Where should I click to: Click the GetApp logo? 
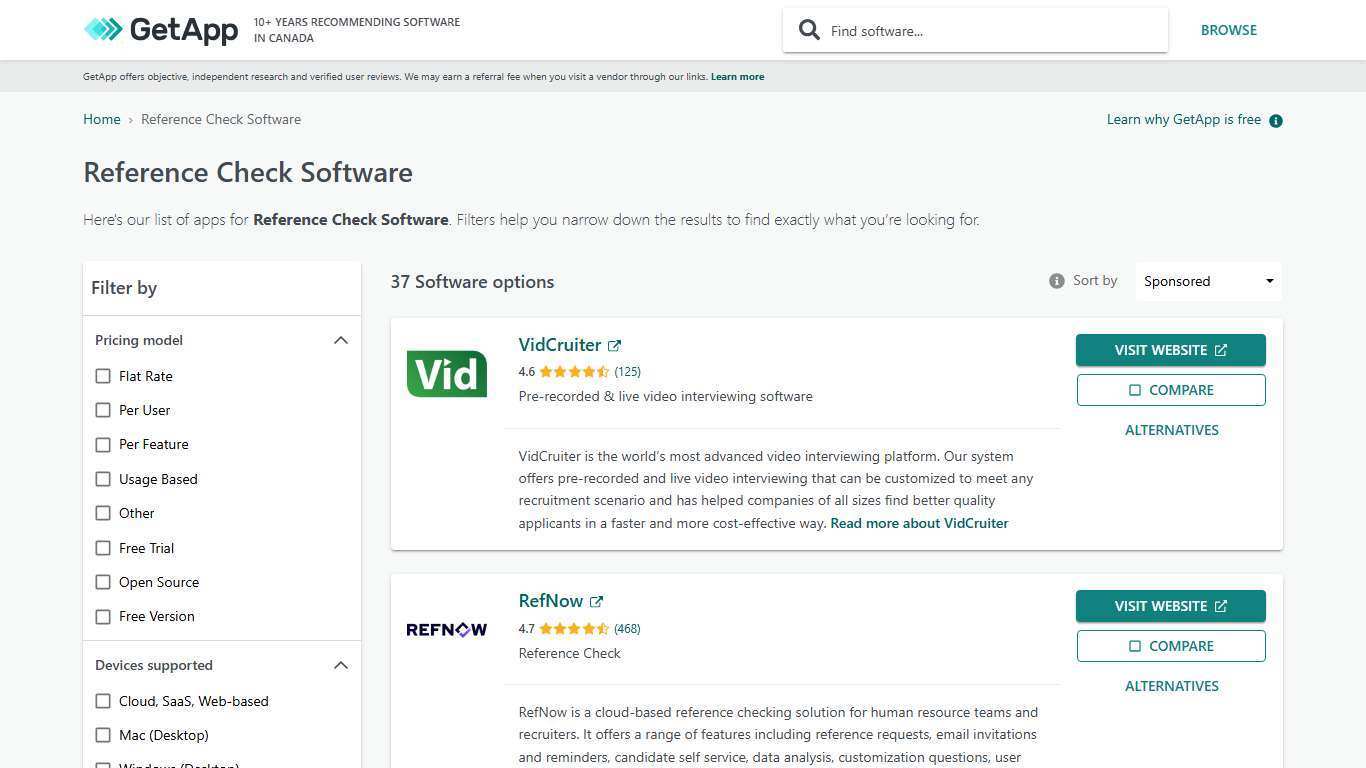click(161, 30)
